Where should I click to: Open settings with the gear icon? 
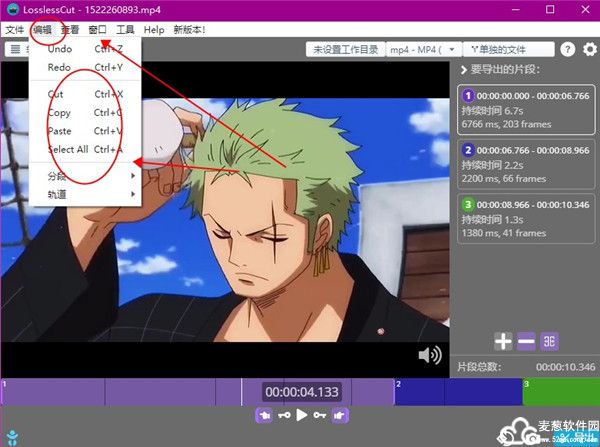coord(590,49)
